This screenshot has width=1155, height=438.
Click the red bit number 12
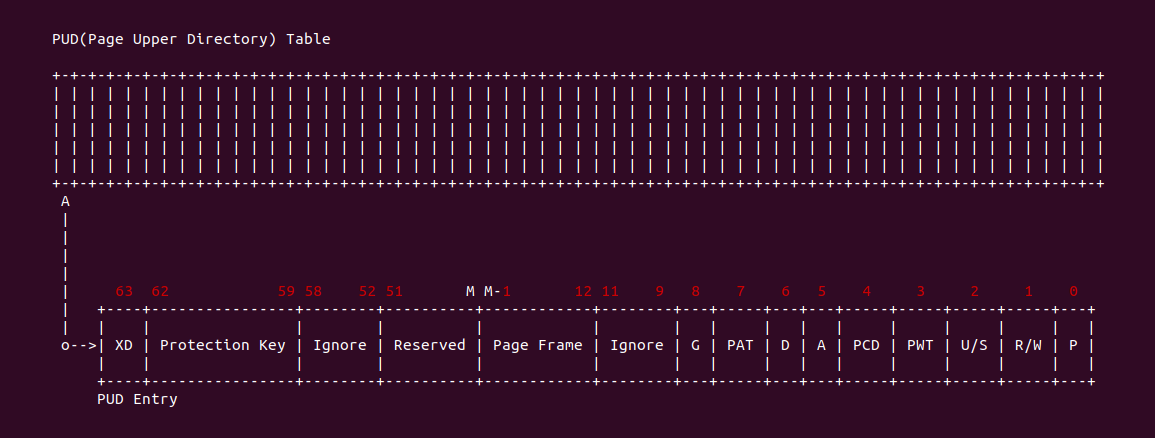[x=583, y=291]
